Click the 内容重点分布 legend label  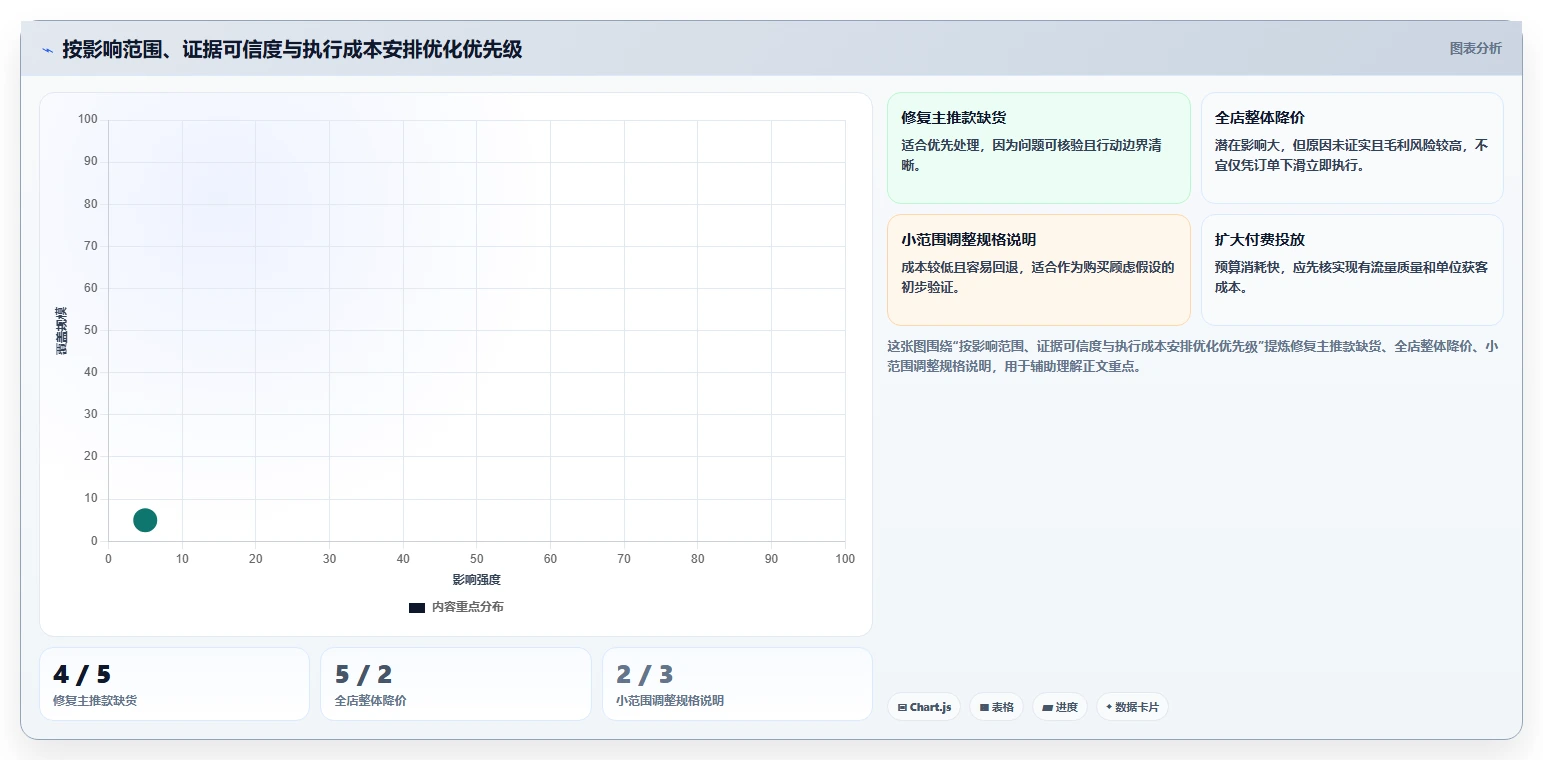click(x=468, y=607)
